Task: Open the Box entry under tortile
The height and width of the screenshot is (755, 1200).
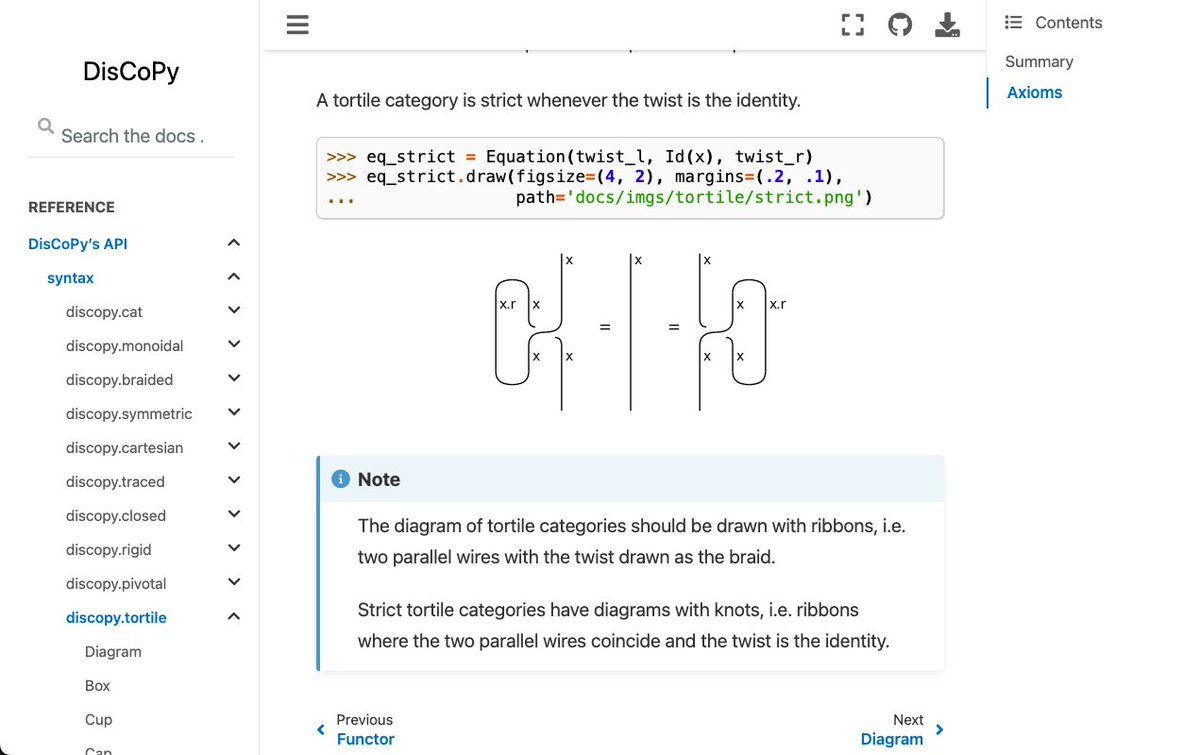Action: 98,686
